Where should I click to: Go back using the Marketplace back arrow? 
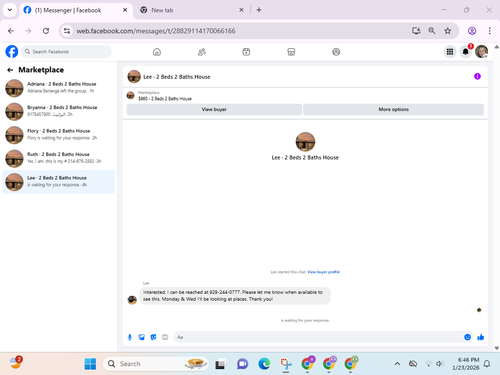(10, 70)
